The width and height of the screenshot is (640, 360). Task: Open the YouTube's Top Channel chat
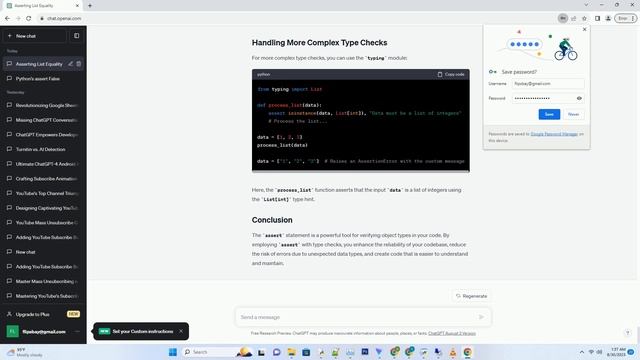tap(43, 193)
